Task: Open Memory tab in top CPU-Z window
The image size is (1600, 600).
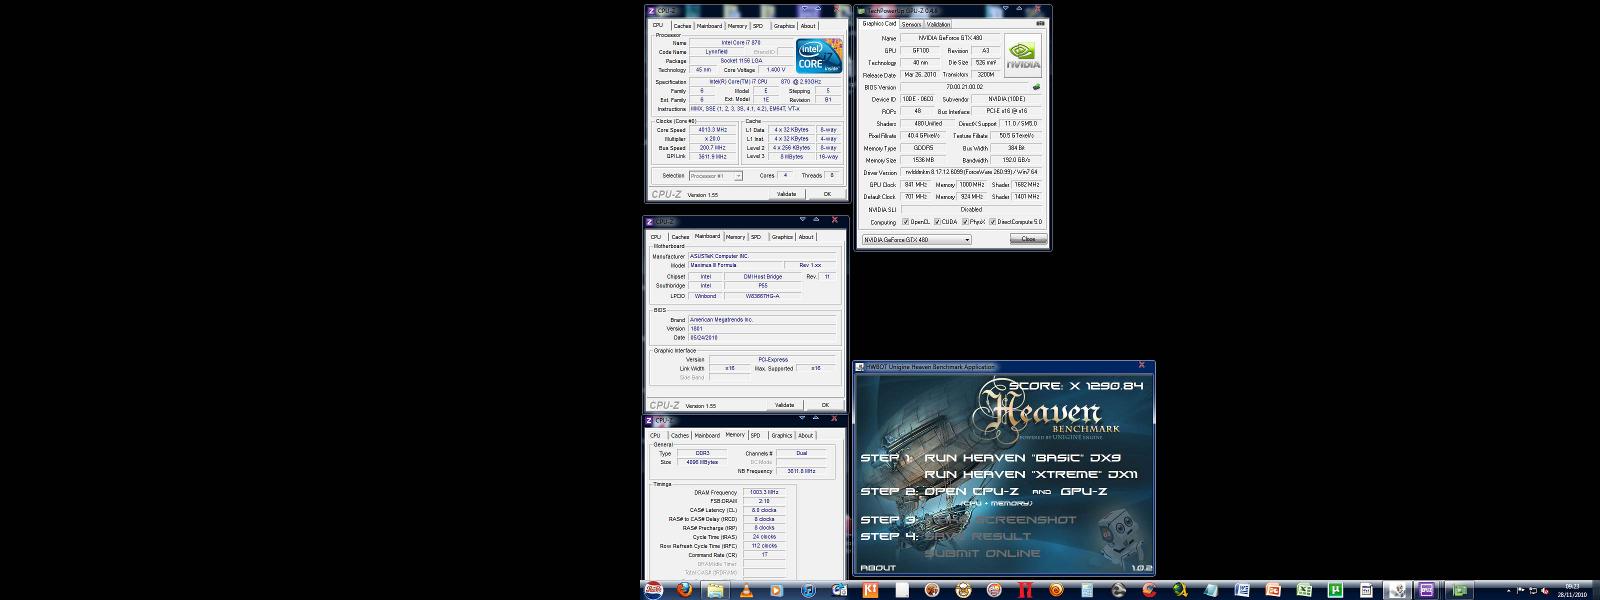Action: pos(737,26)
